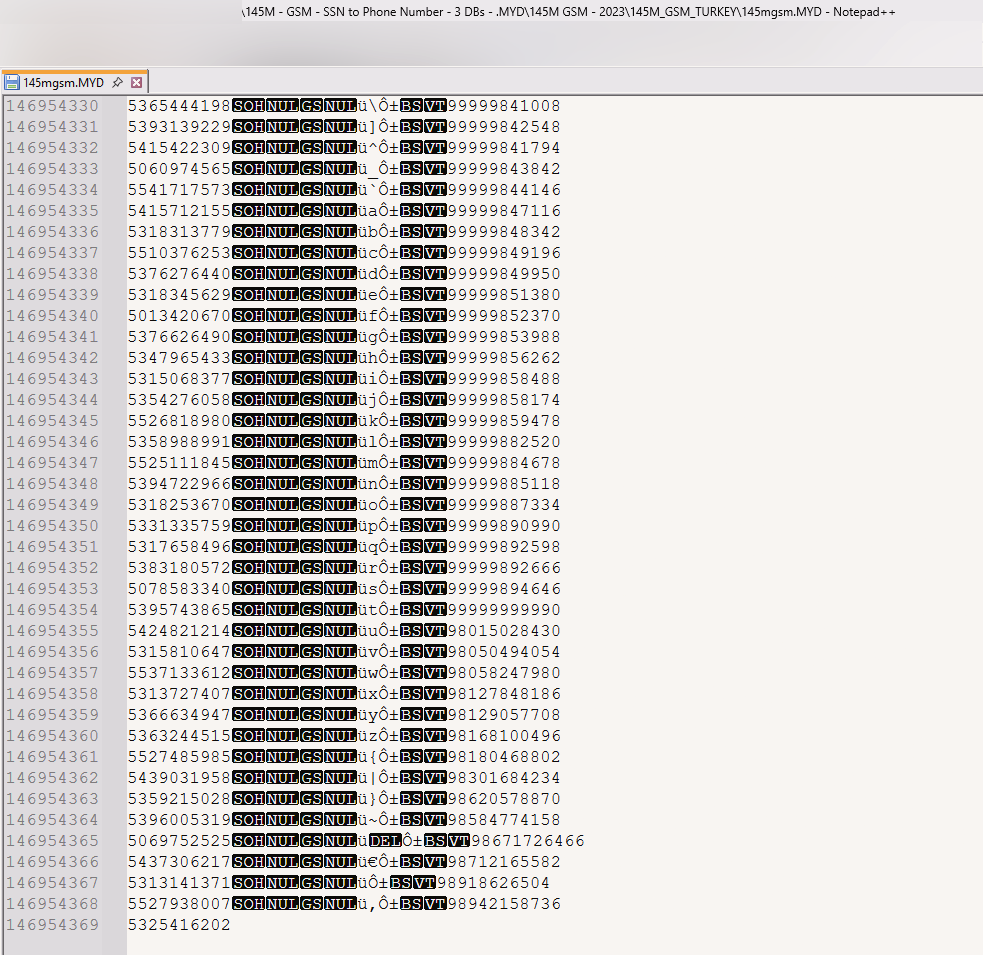Click the SOH control symbol on line 146954330
Viewport: 983px width, 955px height.
pos(248,106)
